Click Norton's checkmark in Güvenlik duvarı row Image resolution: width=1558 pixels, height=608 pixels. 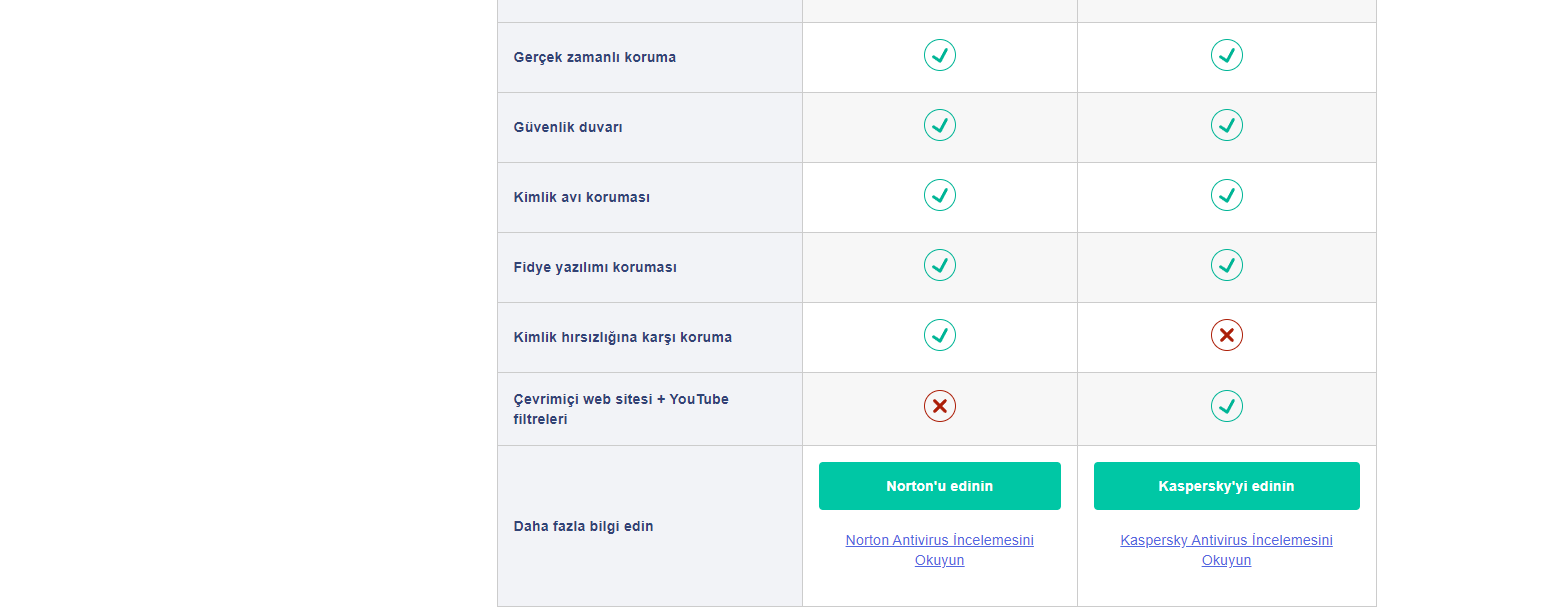point(940,125)
